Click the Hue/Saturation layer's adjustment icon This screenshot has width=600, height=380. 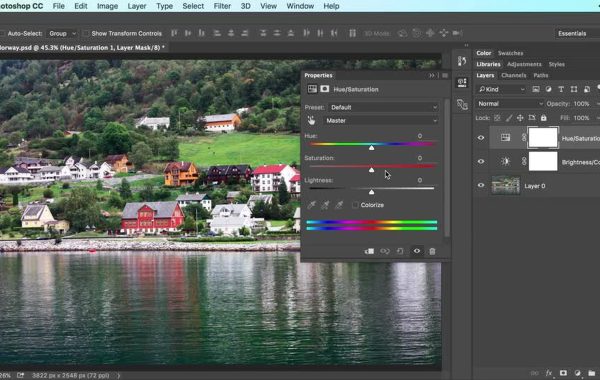pos(505,138)
